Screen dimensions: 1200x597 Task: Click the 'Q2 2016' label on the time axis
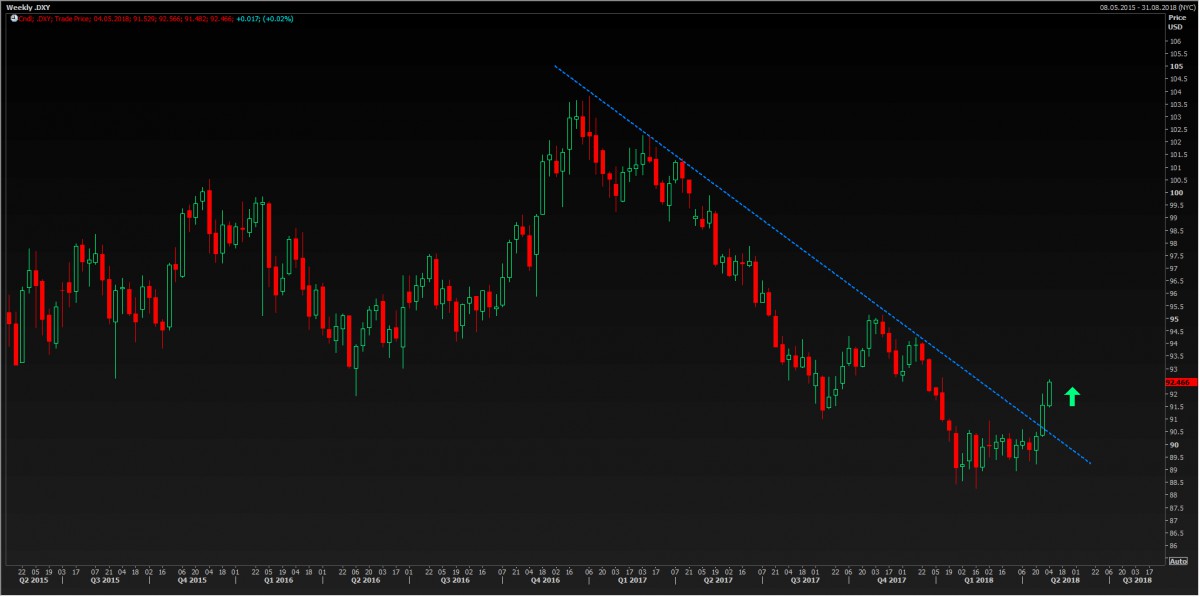[366, 580]
